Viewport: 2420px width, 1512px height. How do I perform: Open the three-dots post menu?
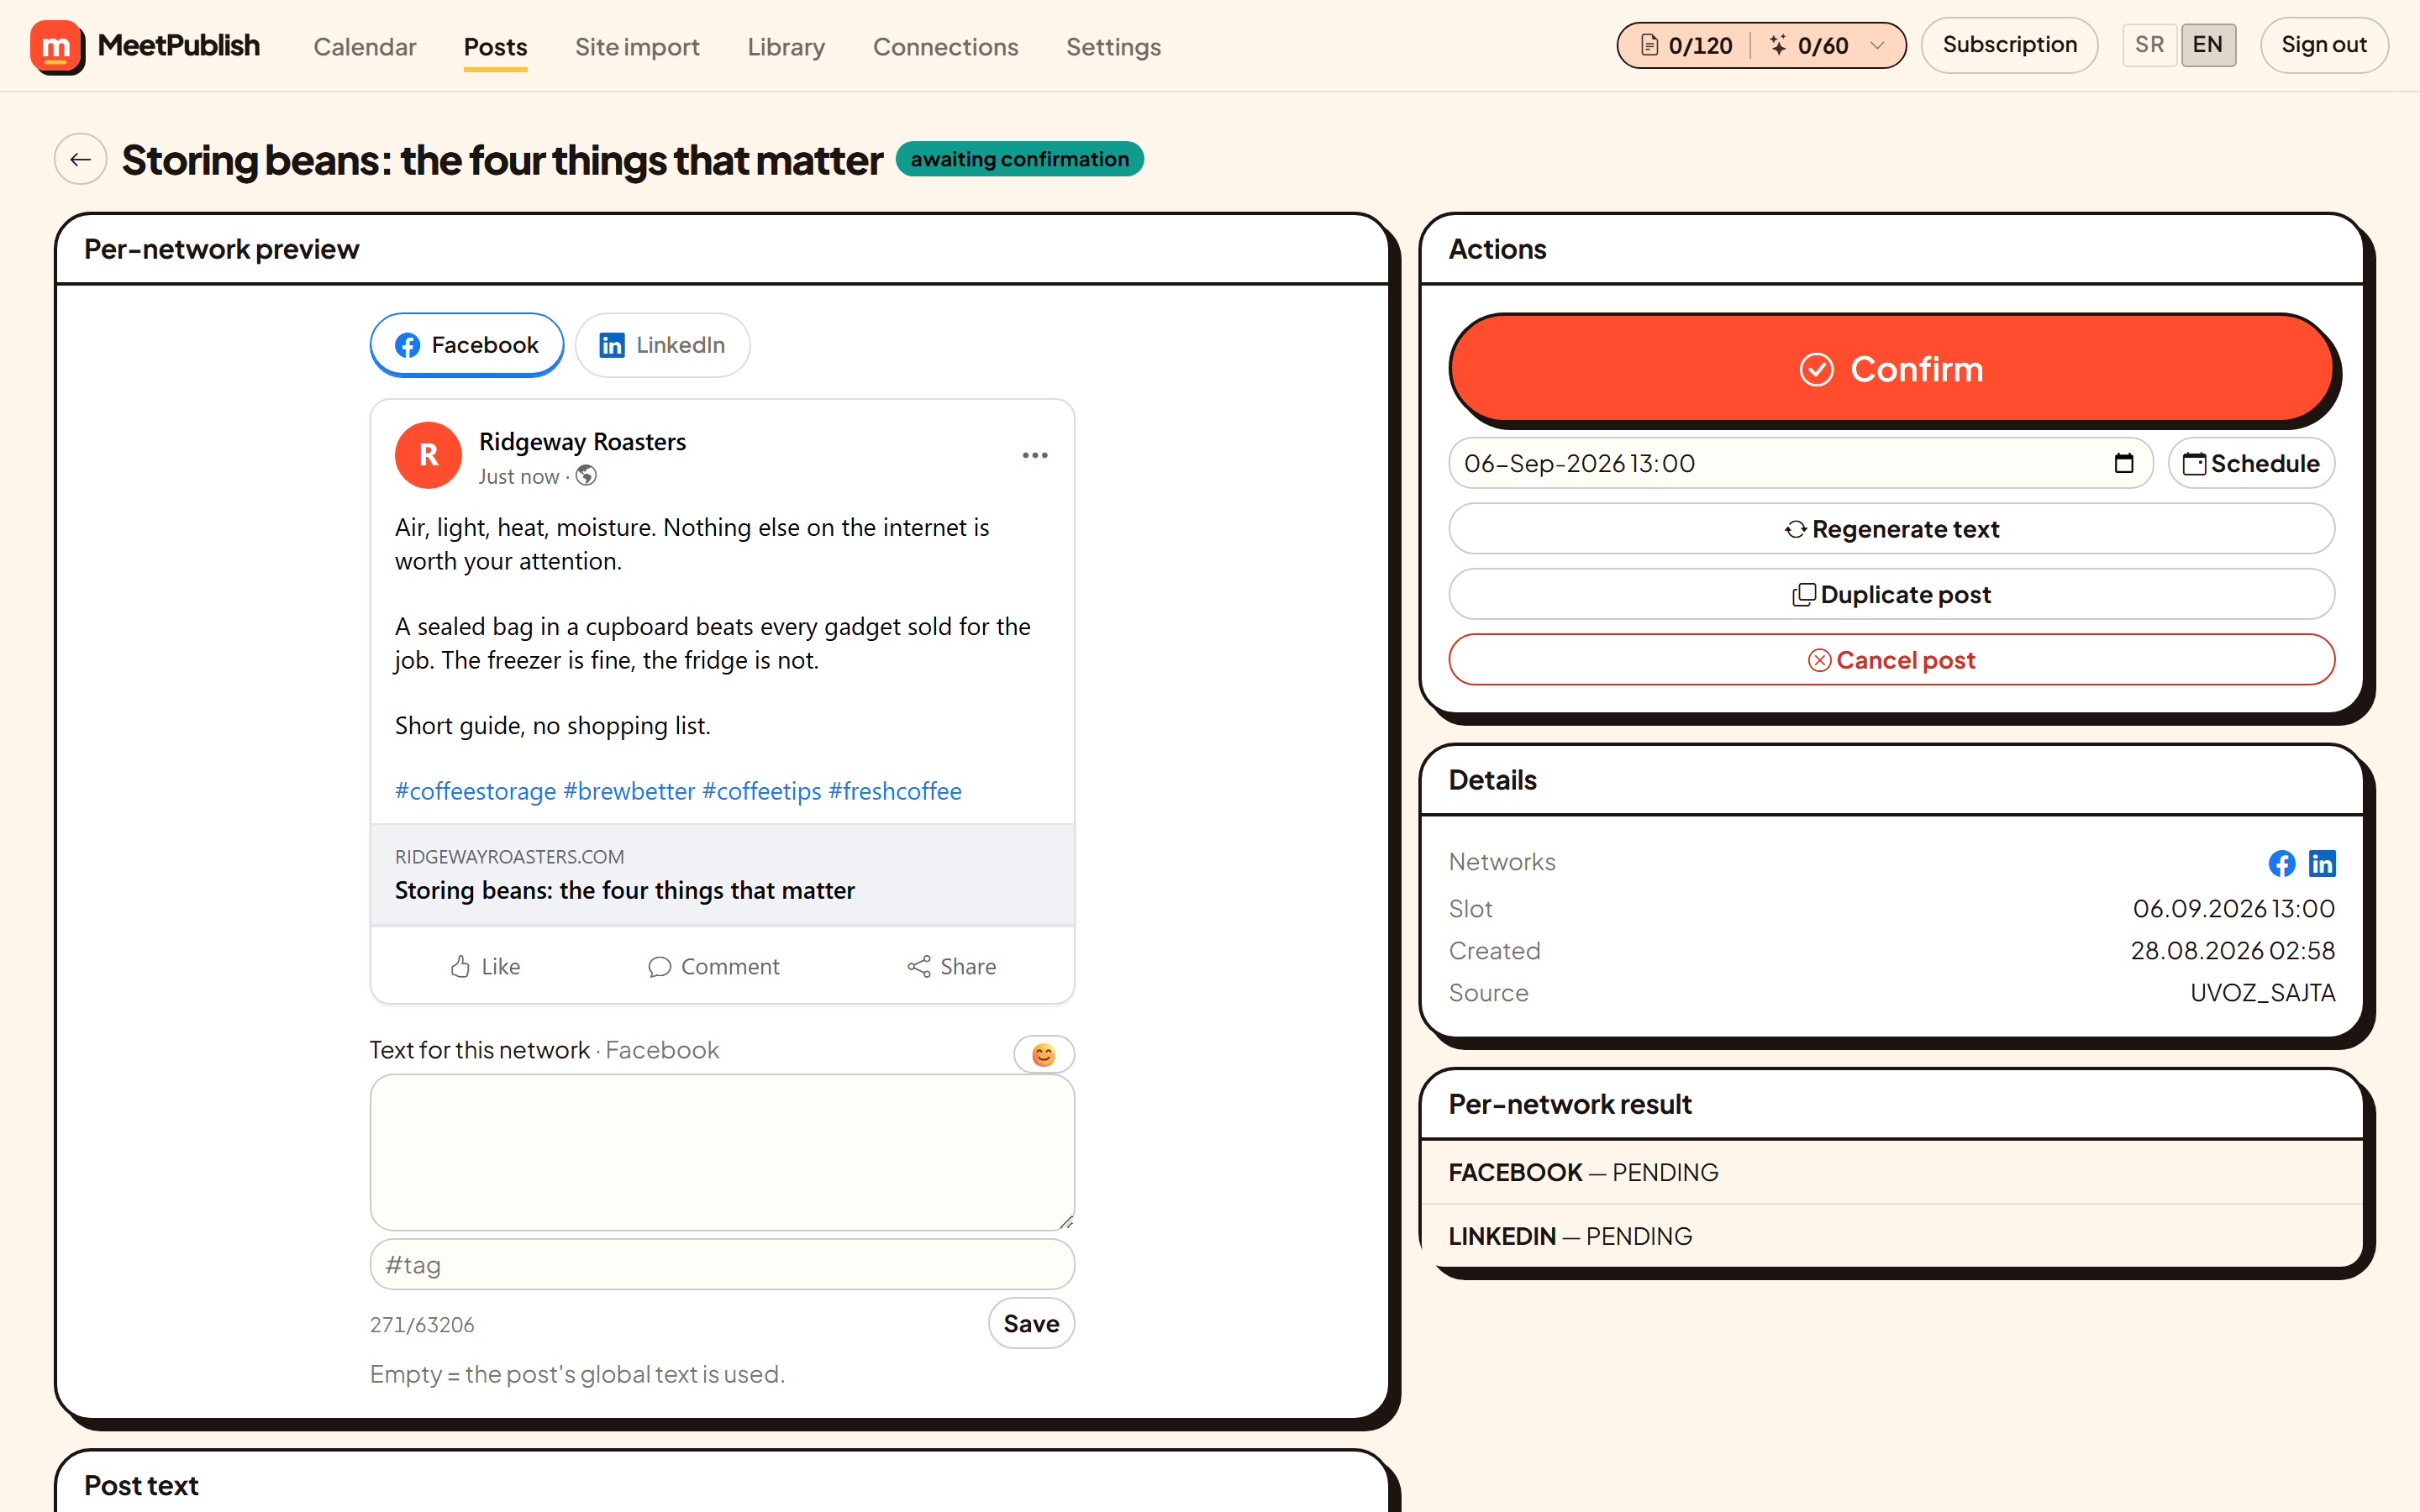point(1035,455)
